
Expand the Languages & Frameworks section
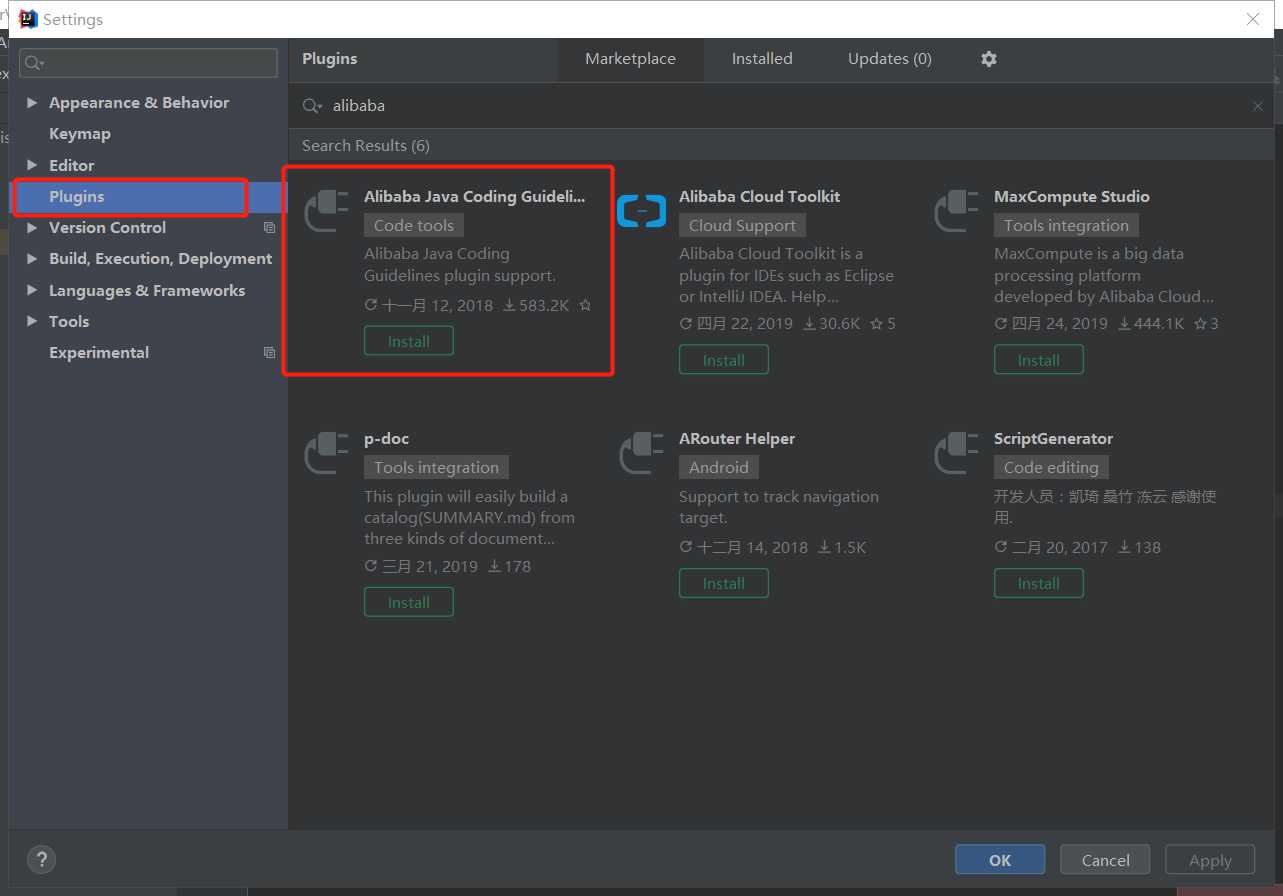click(x=32, y=291)
